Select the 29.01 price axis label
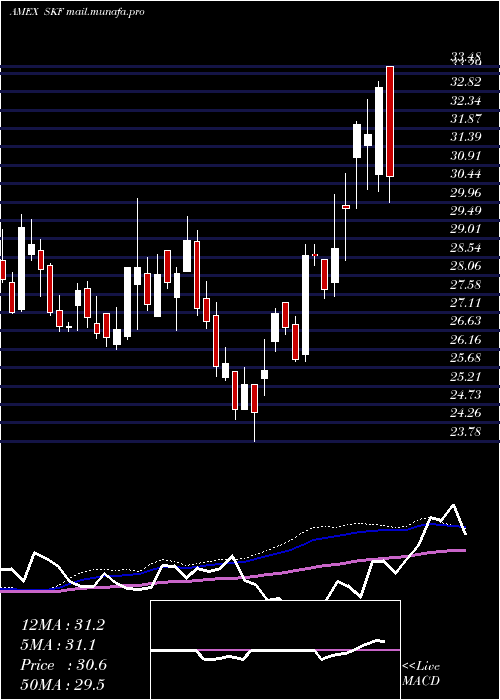Screen dimensions: 500x700 click(466, 229)
